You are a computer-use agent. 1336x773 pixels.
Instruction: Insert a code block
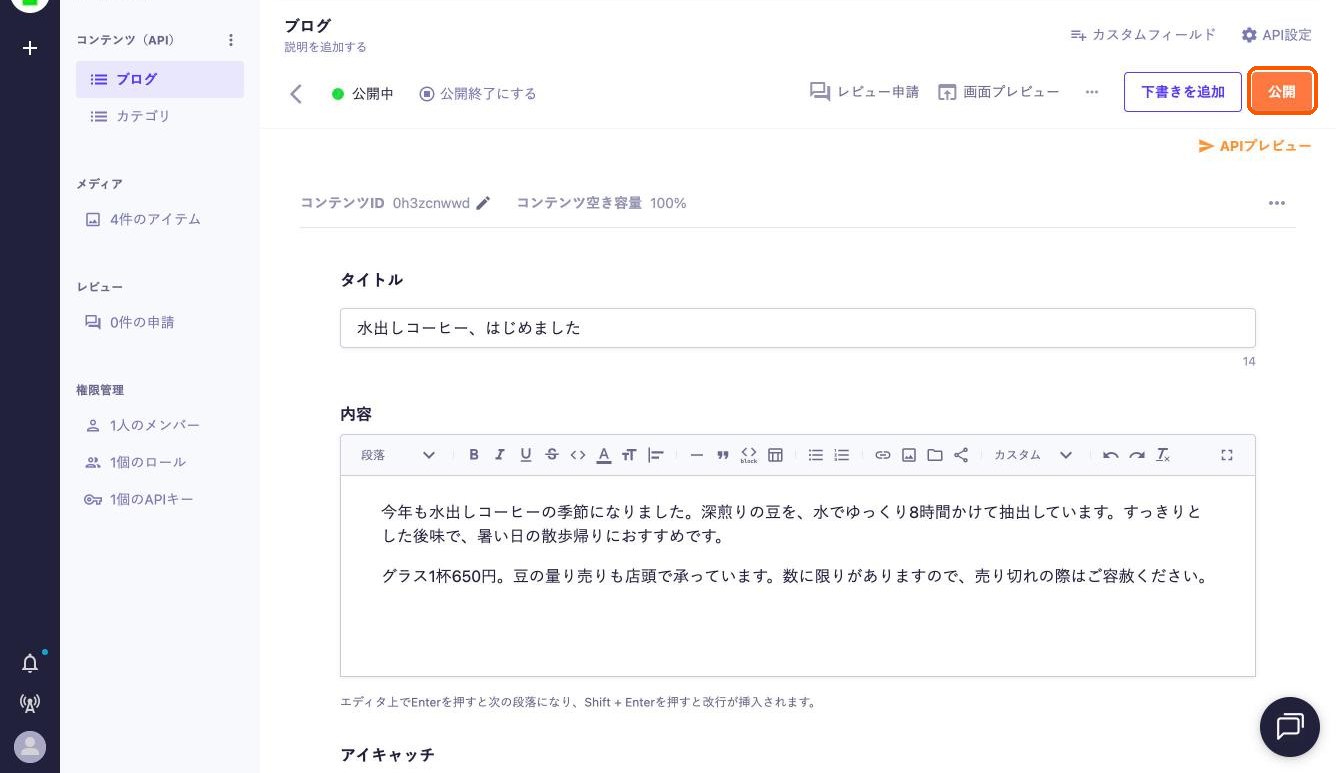point(749,455)
